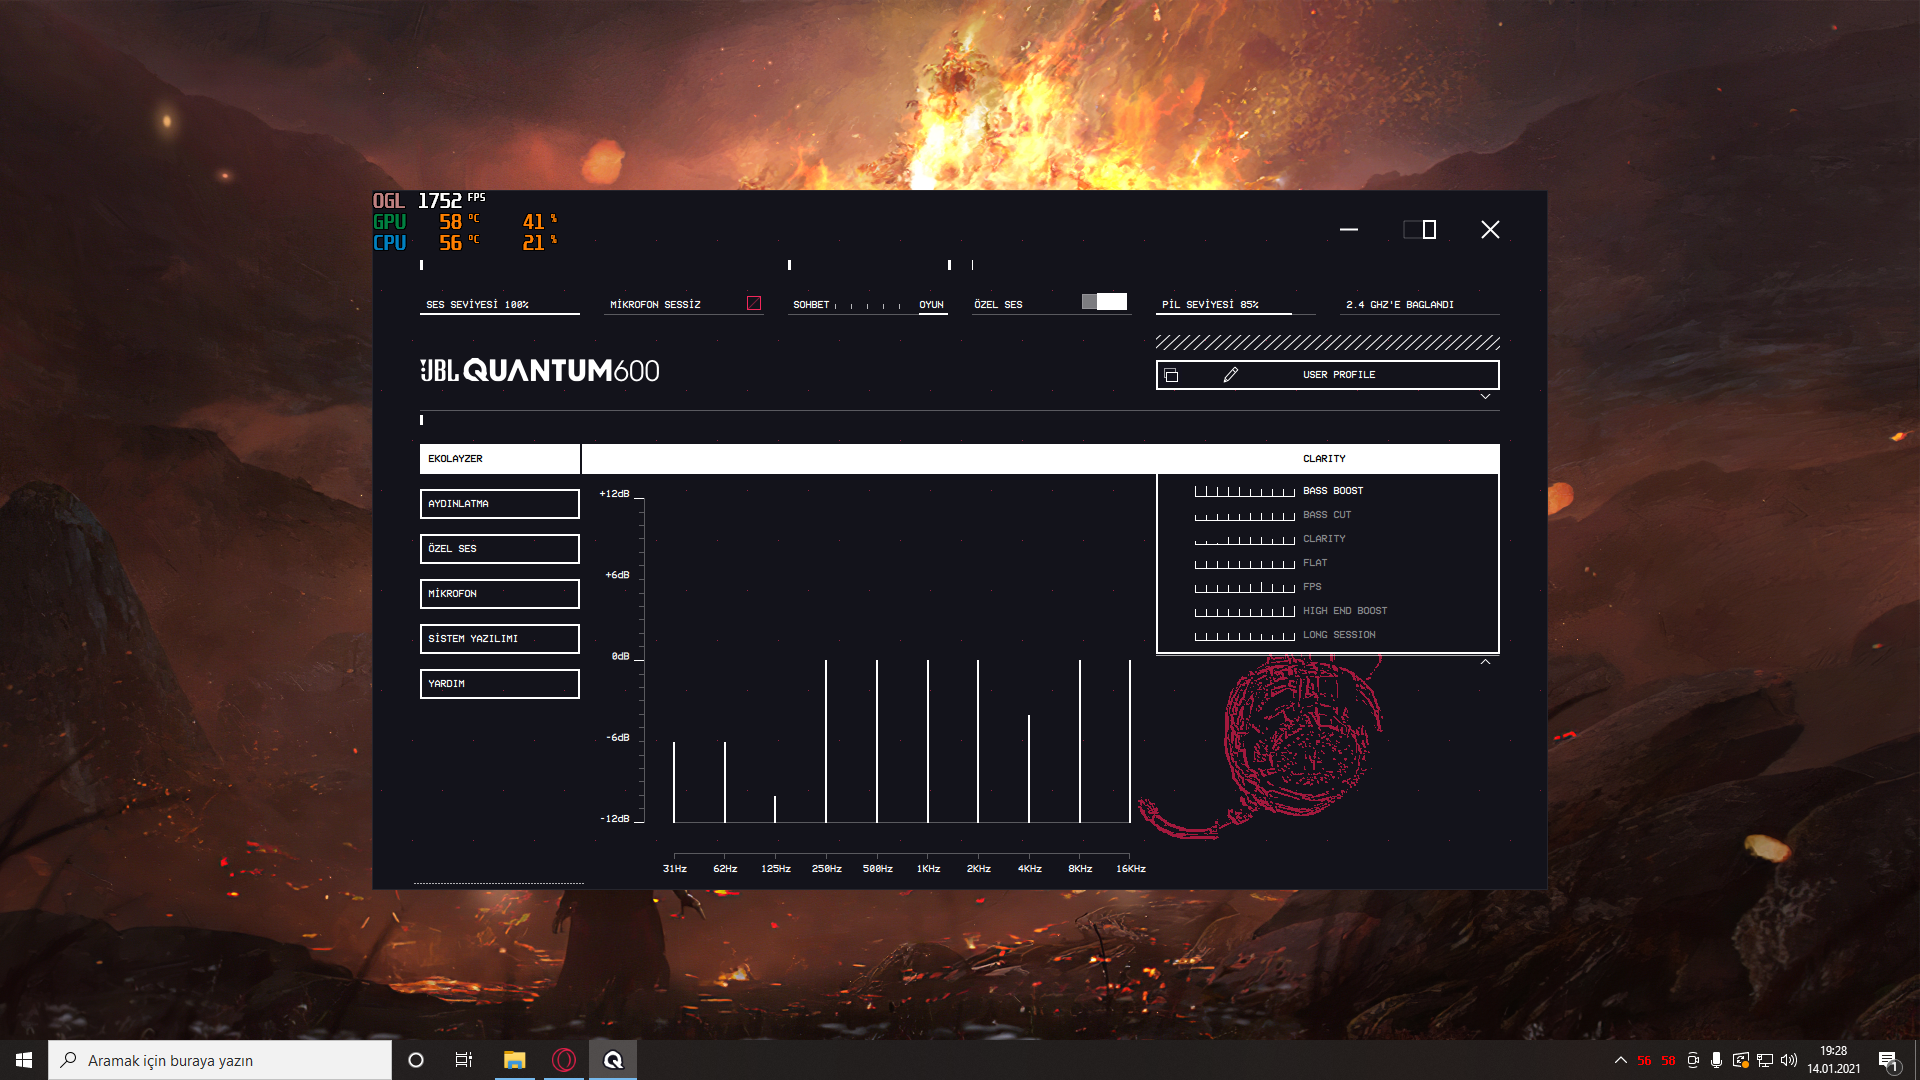This screenshot has width=1920, height=1080.
Task: Open Task View on the taskbar
Action: 464,1060
